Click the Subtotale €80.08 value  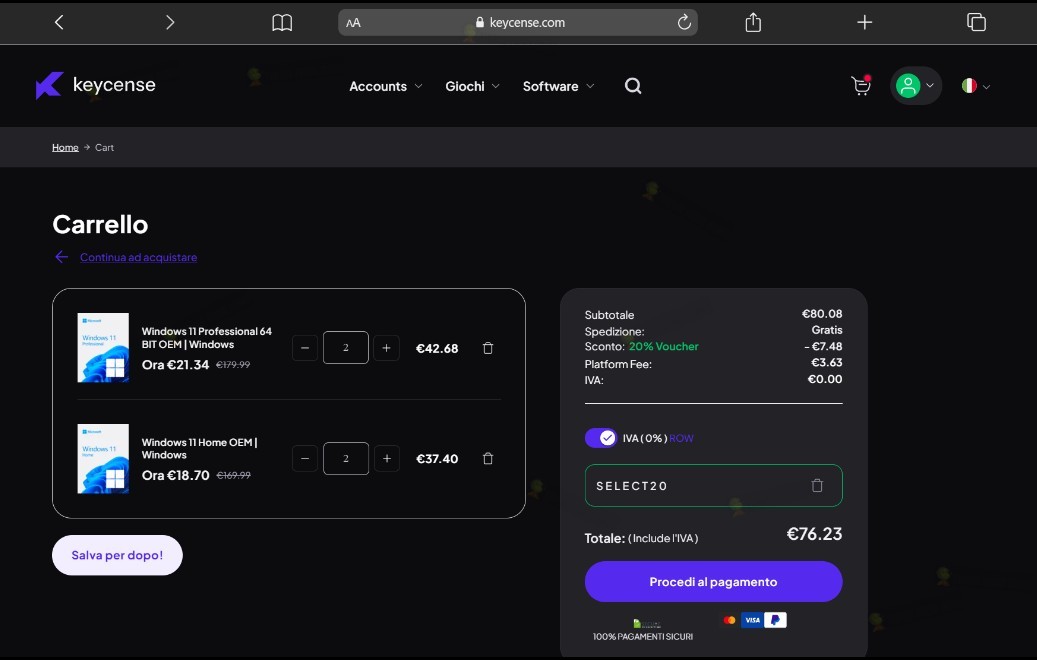tap(822, 314)
